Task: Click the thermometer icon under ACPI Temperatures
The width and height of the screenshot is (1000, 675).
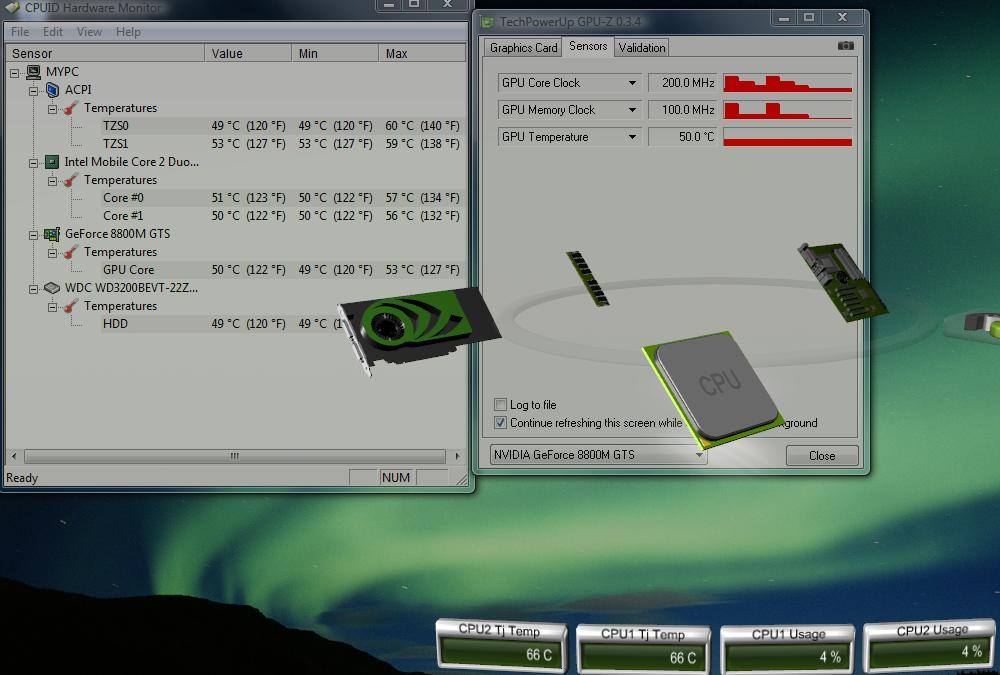Action: pos(71,108)
